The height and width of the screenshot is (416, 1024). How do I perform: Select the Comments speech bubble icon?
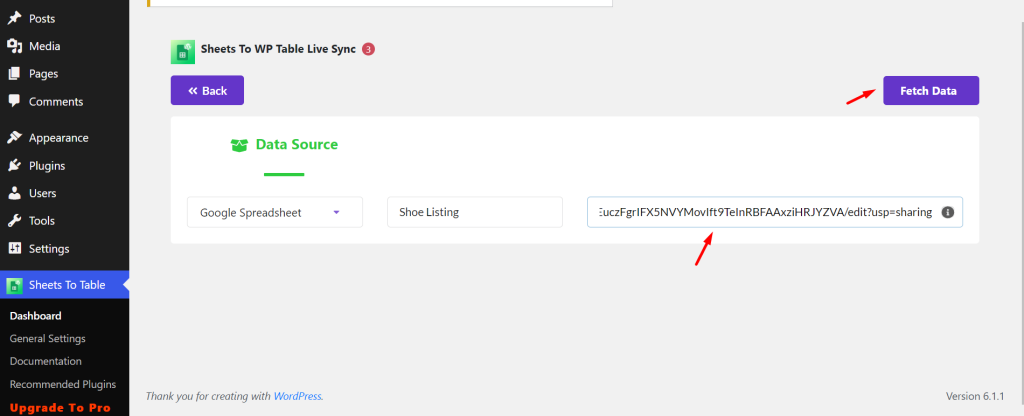coord(14,101)
